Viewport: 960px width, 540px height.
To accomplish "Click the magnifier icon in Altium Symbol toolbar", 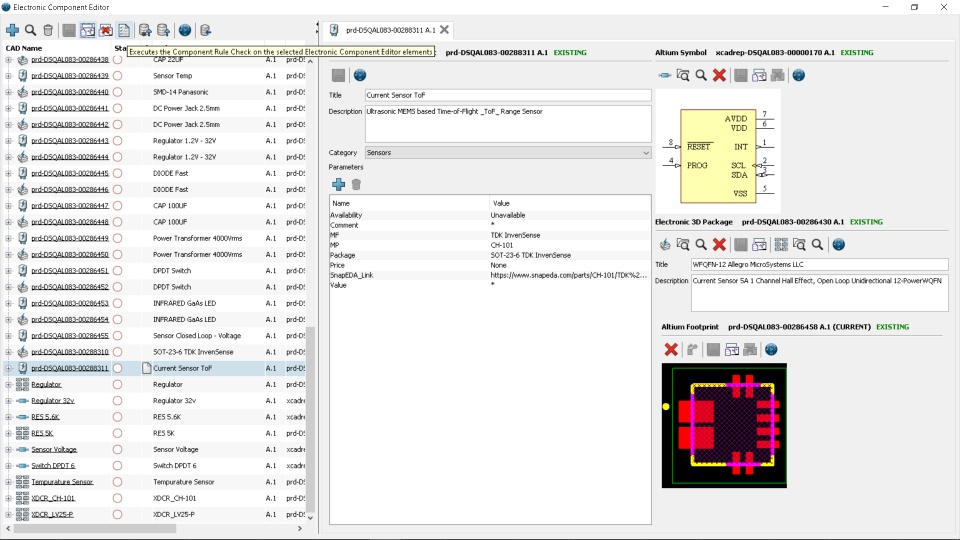I will tap(701, 75).
